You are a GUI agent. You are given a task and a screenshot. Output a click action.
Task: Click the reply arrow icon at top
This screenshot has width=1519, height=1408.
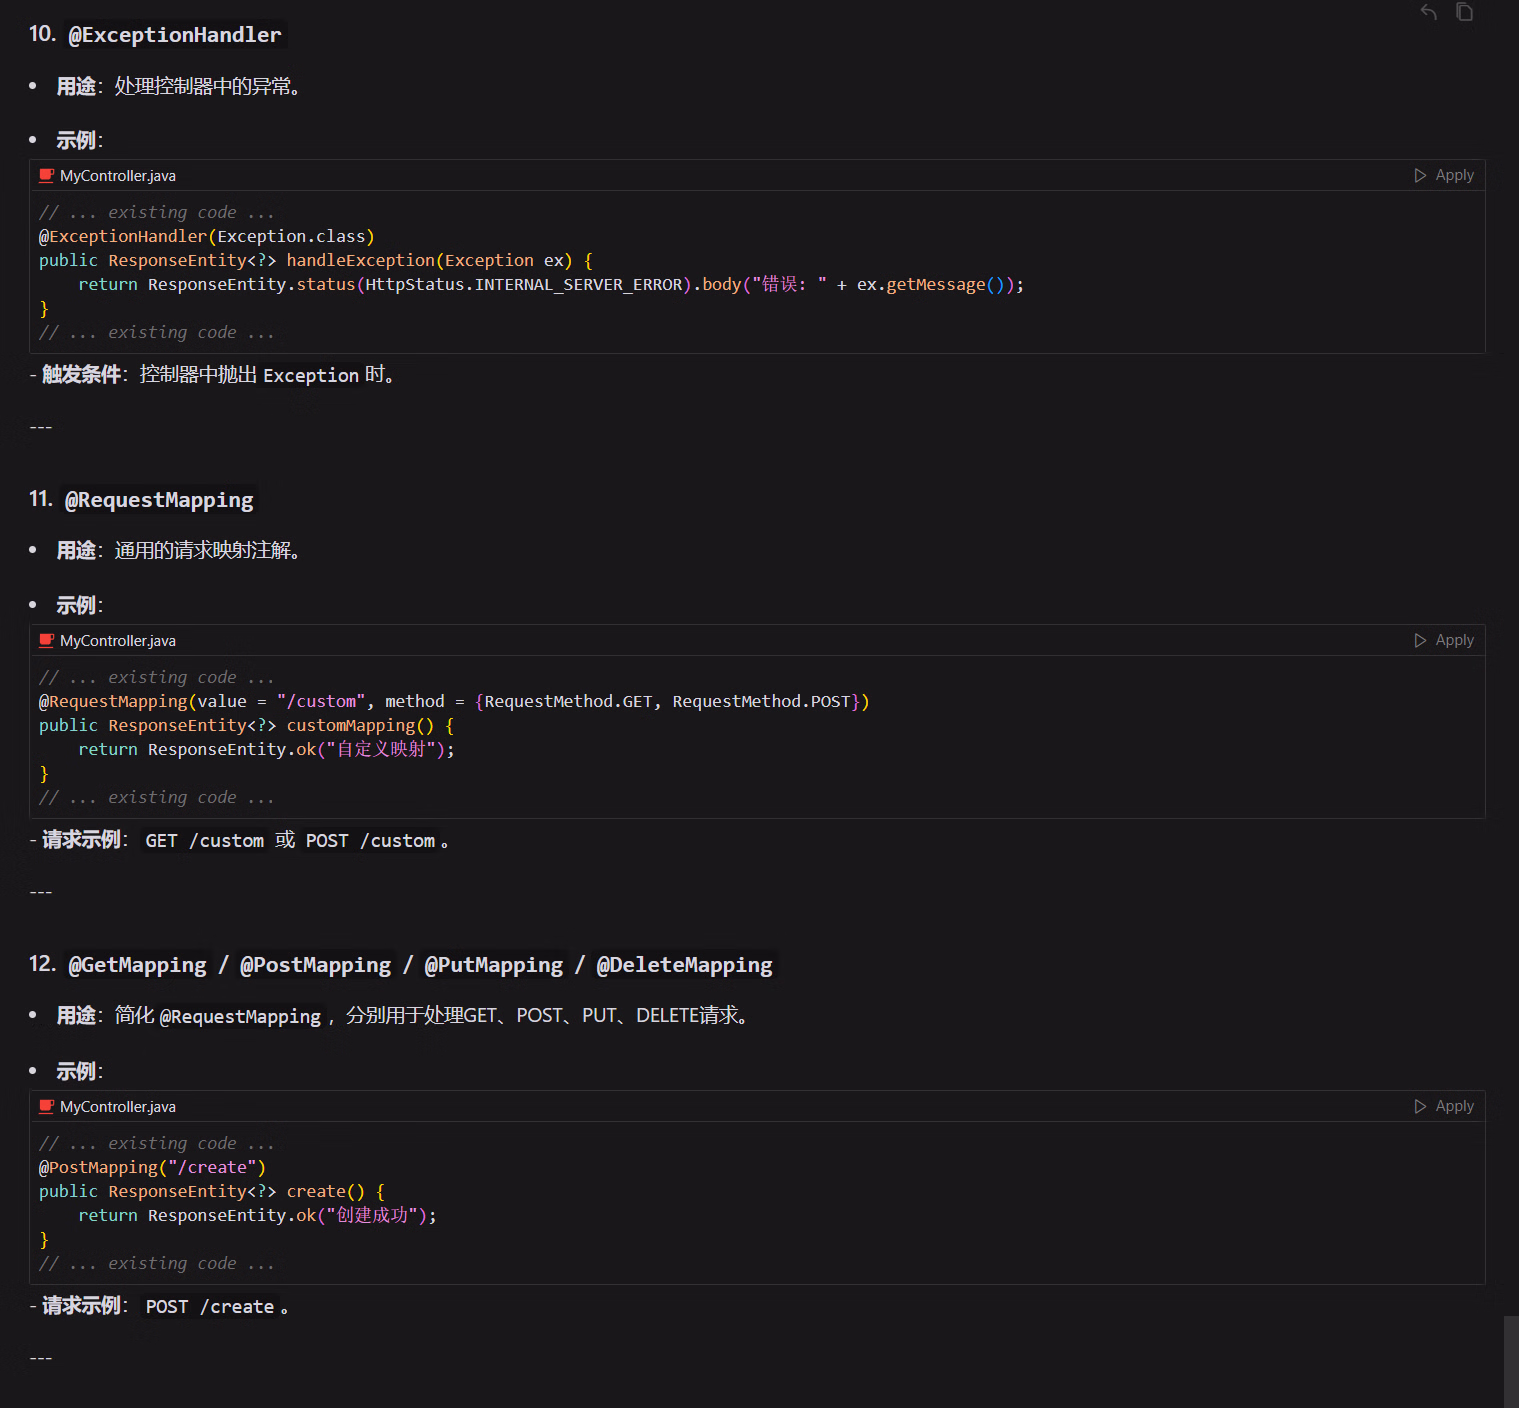1428,12
